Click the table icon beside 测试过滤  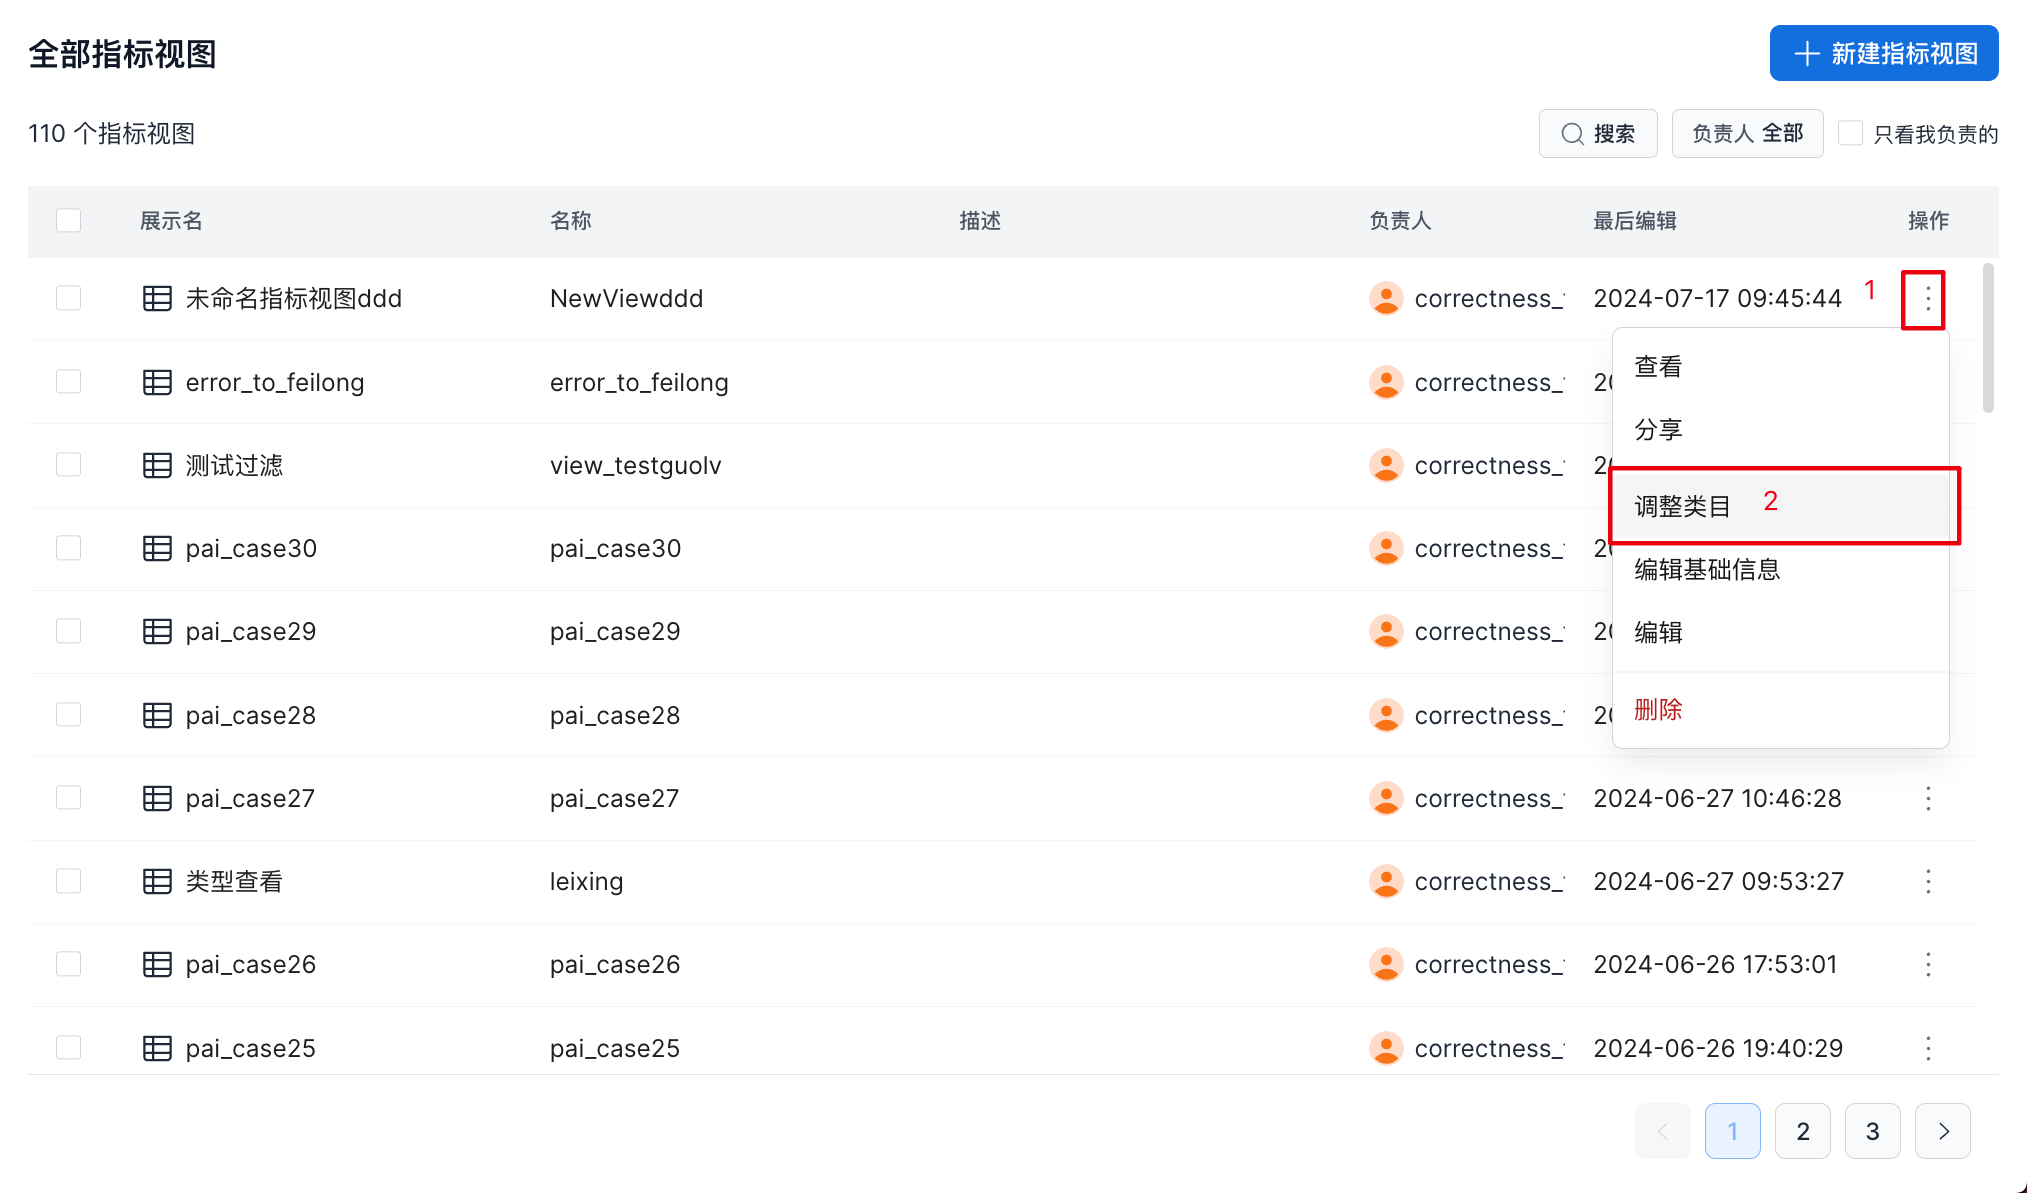157,465
